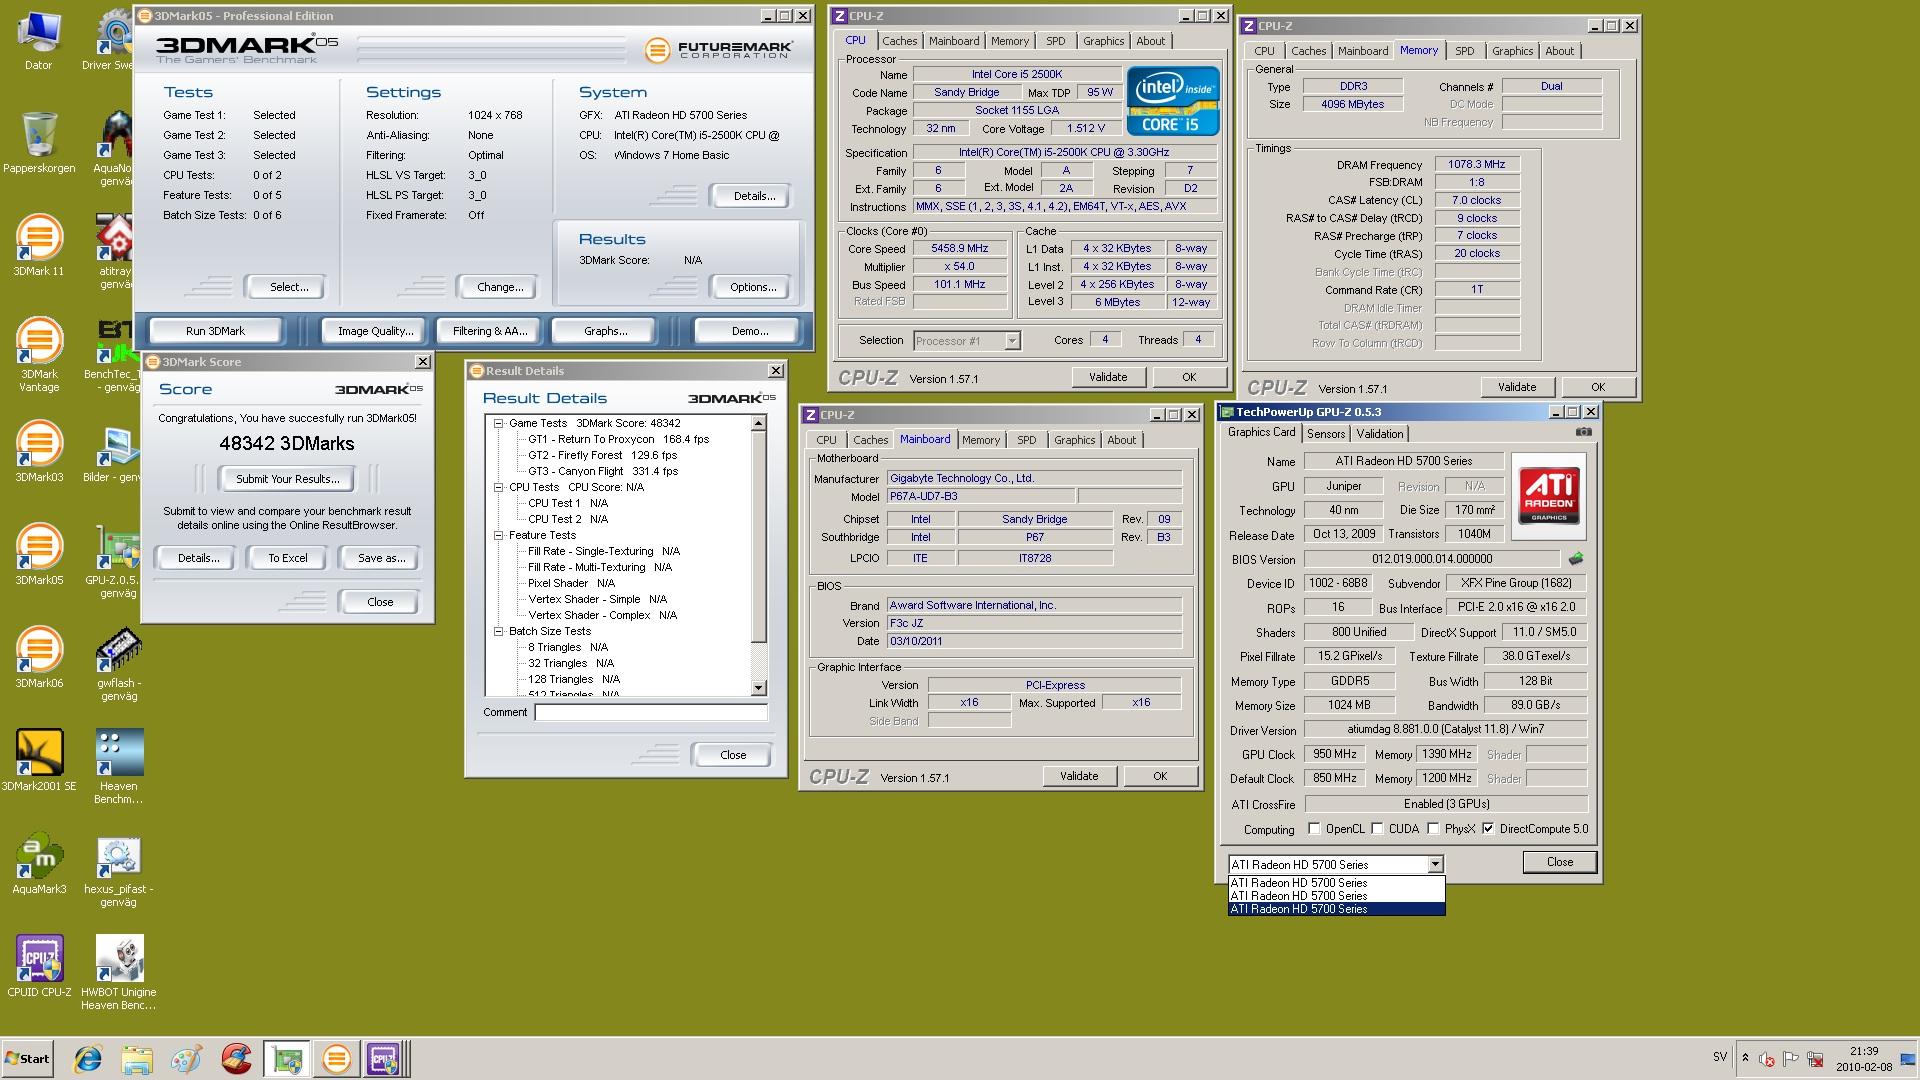This screenshot has width=1920, height=1080.
Task: Launch 3DMark03 desktop shortcut
Action: pyautogui.click(x=38, y=451)
